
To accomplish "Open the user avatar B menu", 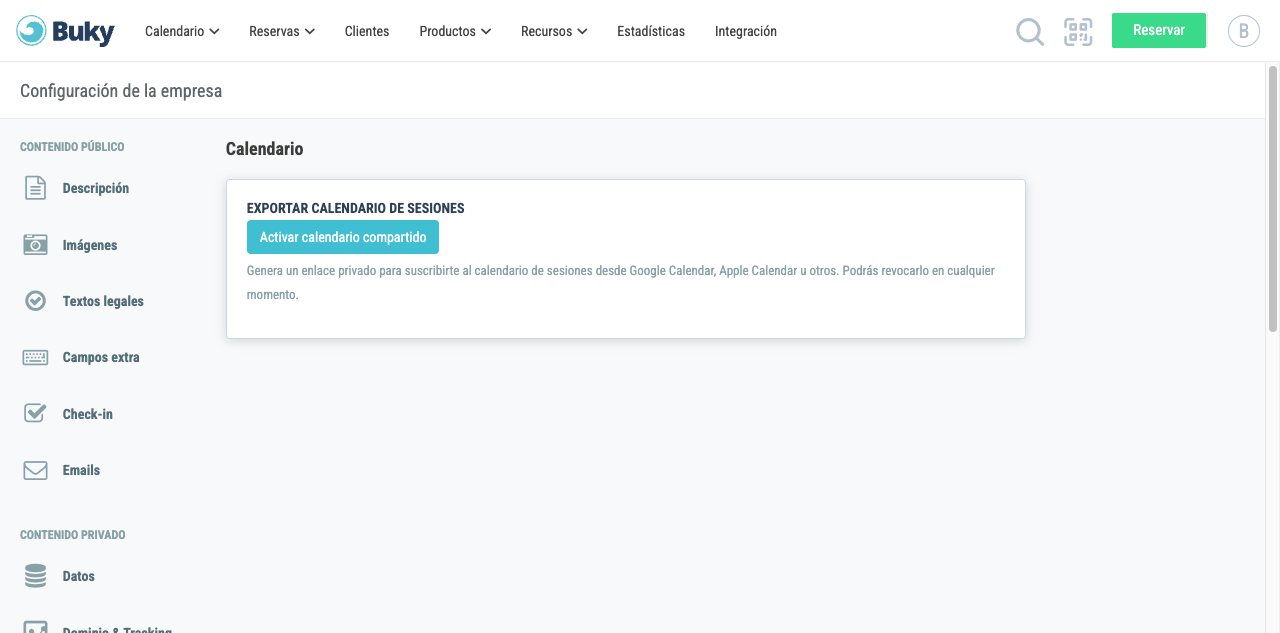I will click(x=1243, y=31).
